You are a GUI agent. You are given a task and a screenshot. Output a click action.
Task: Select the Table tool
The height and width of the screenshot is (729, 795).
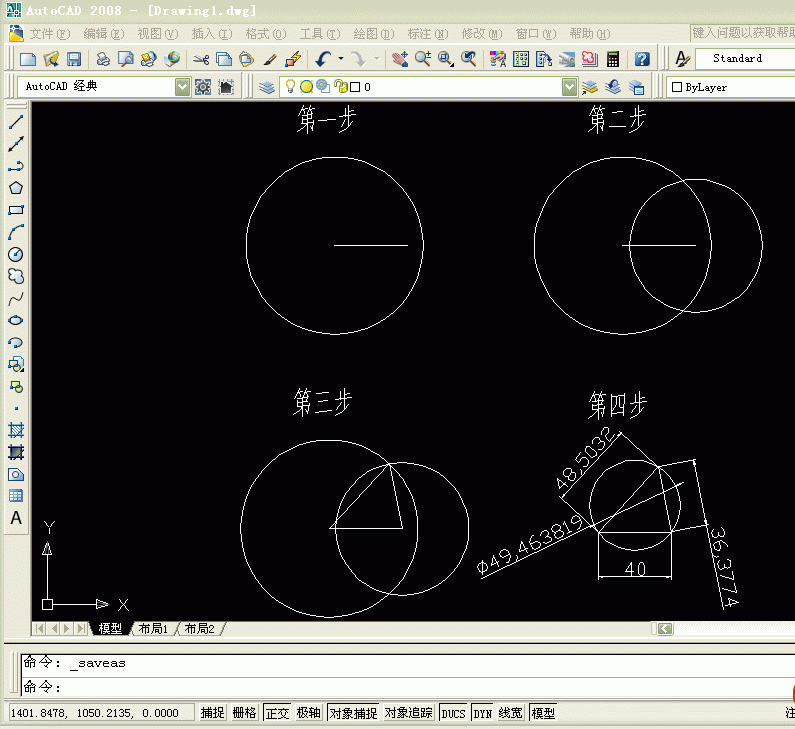pyautogui.click(x=16, y=496)
